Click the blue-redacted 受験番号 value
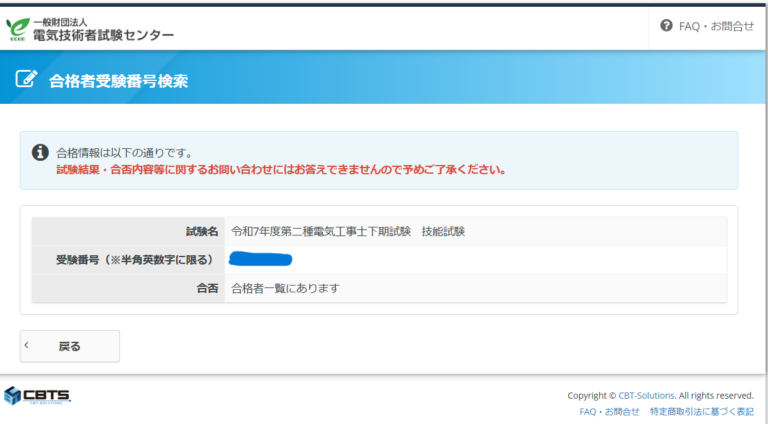This screenshot has width=768, height=424. (x=260, y=260)
